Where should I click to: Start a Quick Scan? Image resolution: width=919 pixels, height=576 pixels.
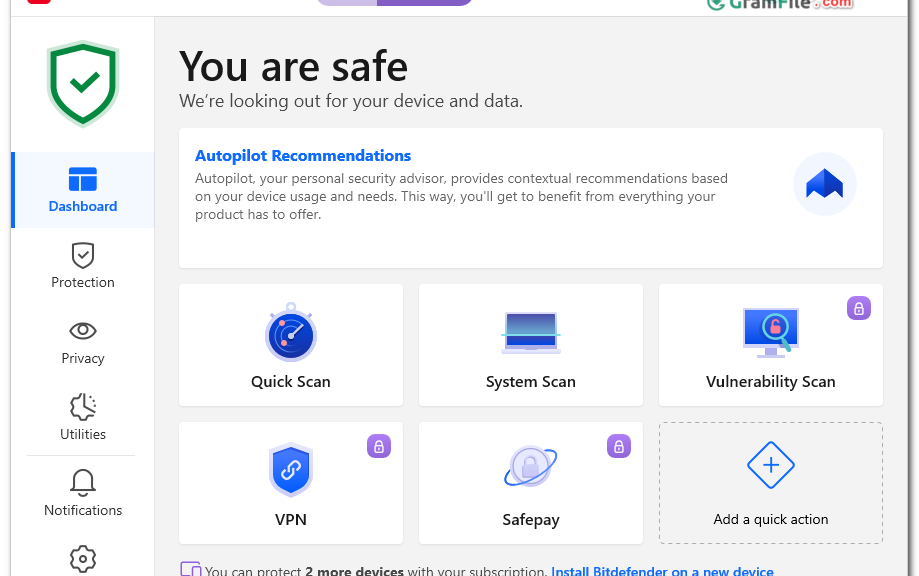[x=291, y=345]
